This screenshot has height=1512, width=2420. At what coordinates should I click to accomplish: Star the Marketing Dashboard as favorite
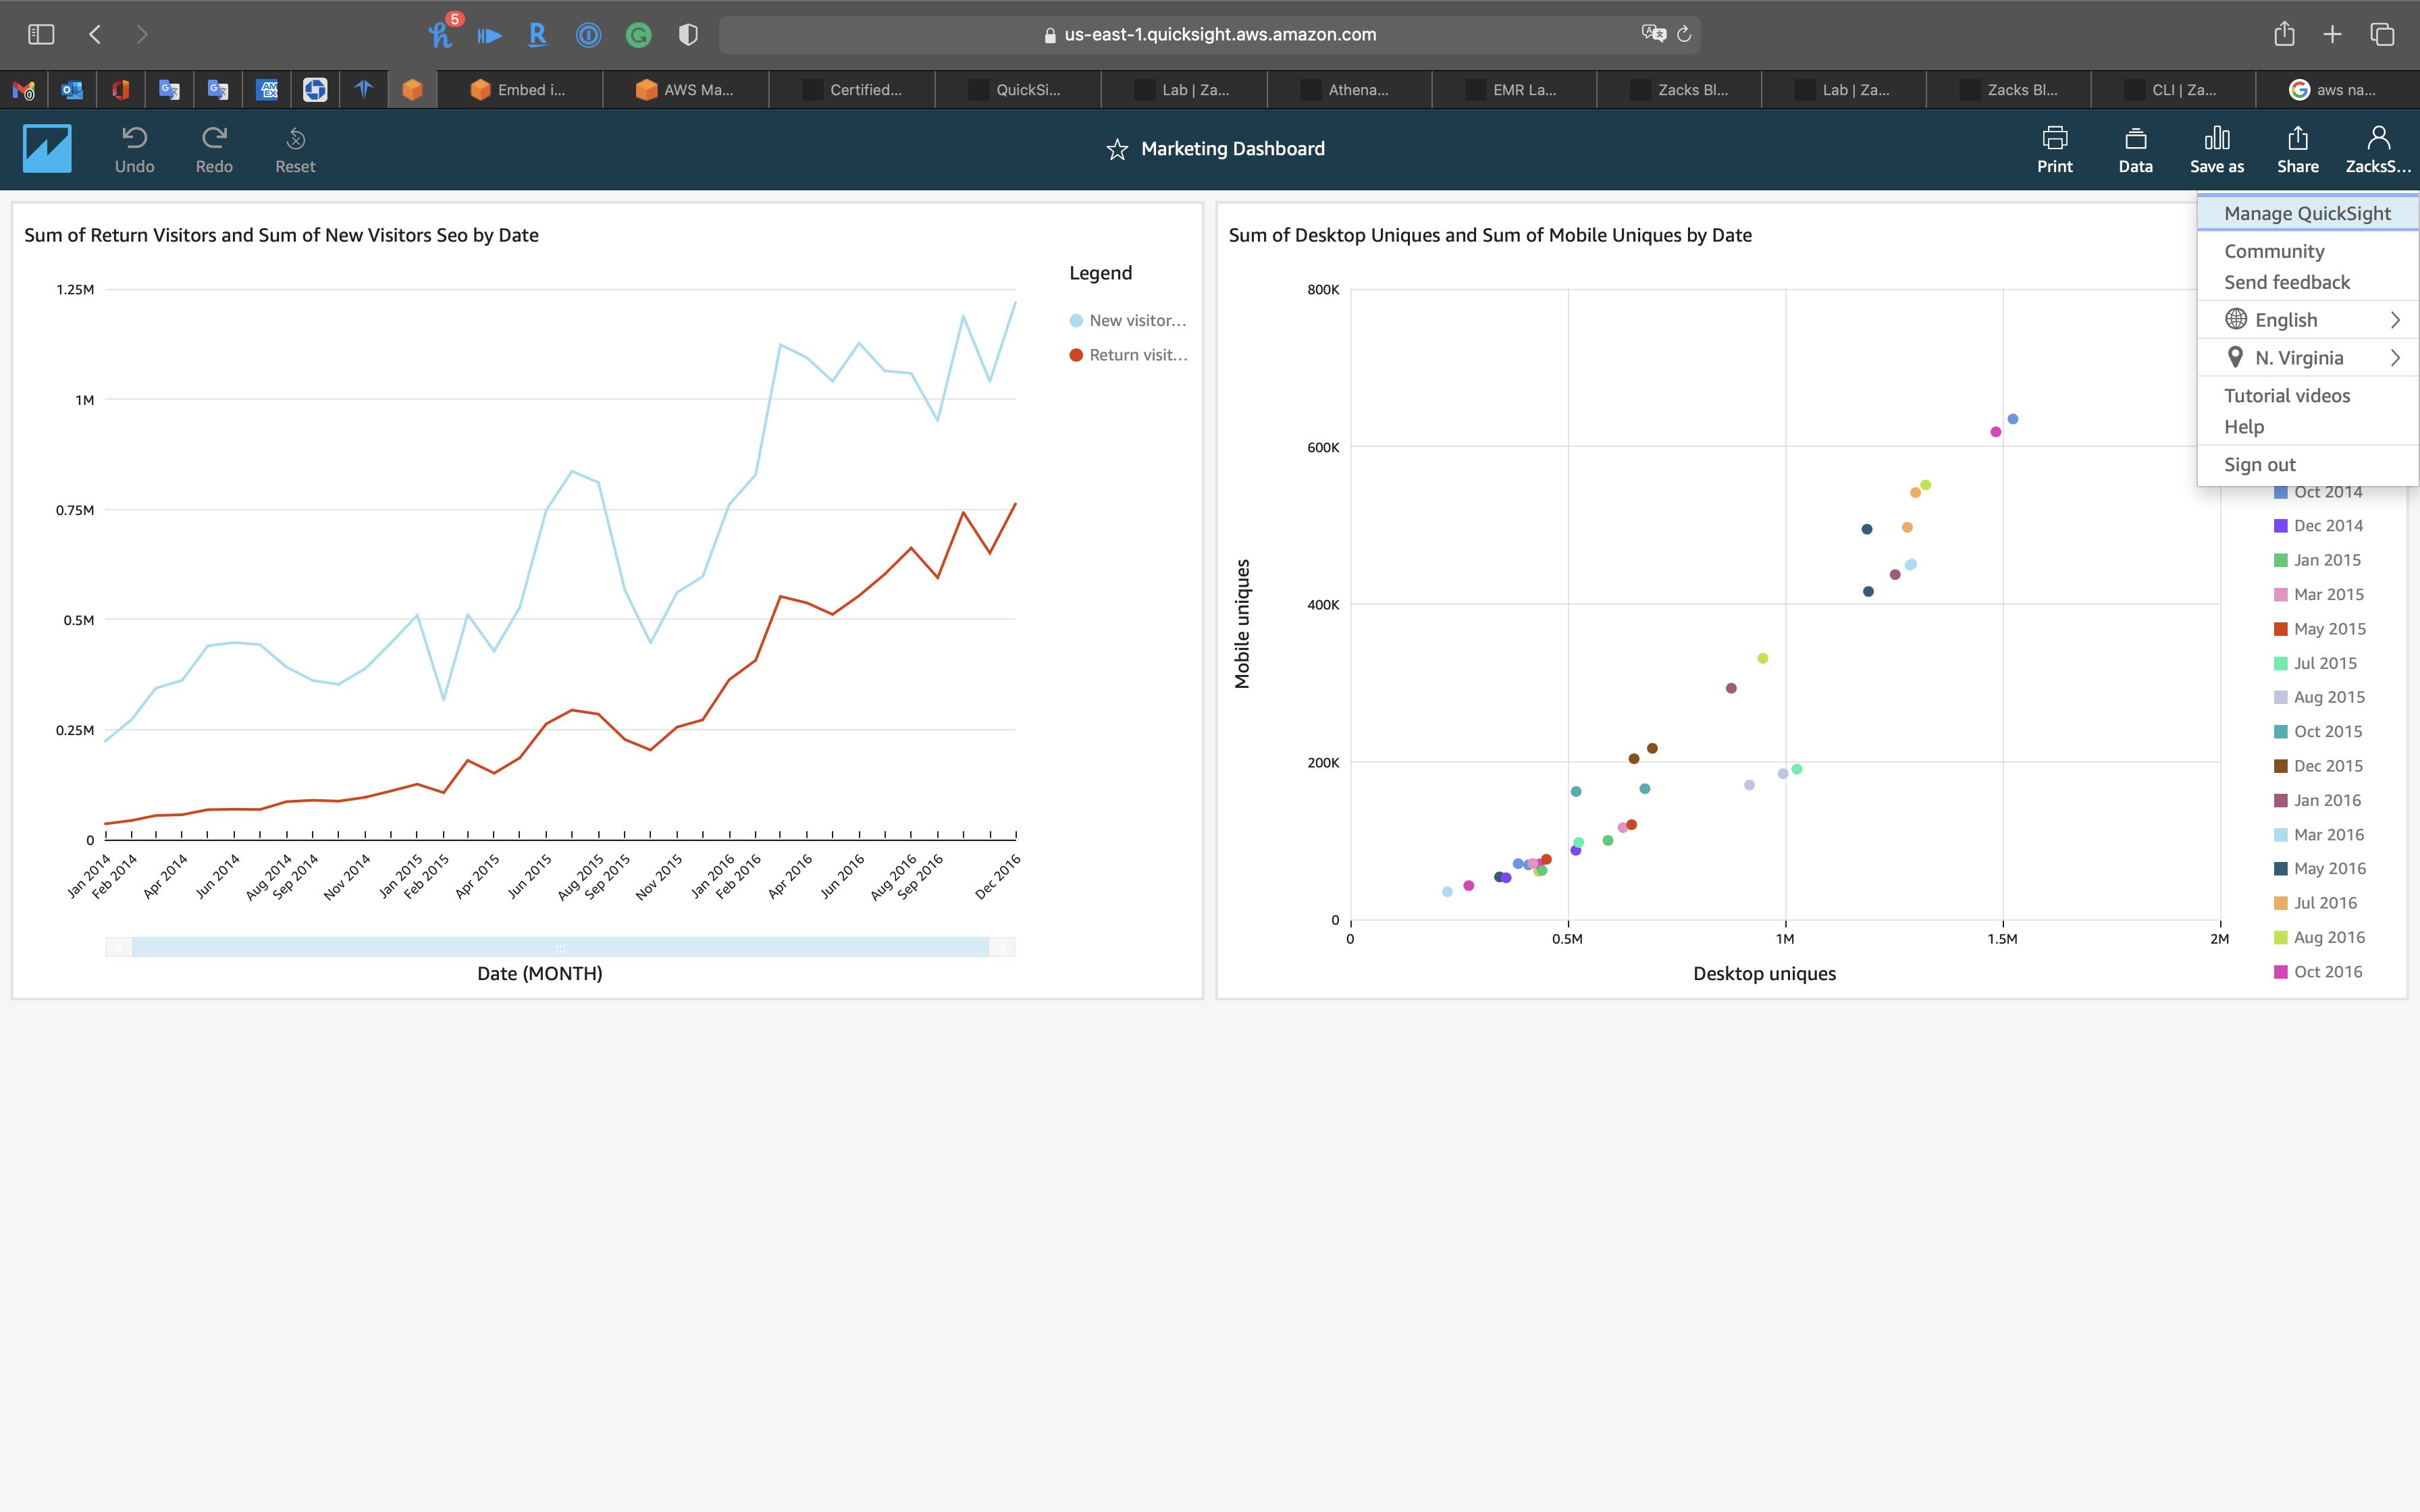(1117, 150)
